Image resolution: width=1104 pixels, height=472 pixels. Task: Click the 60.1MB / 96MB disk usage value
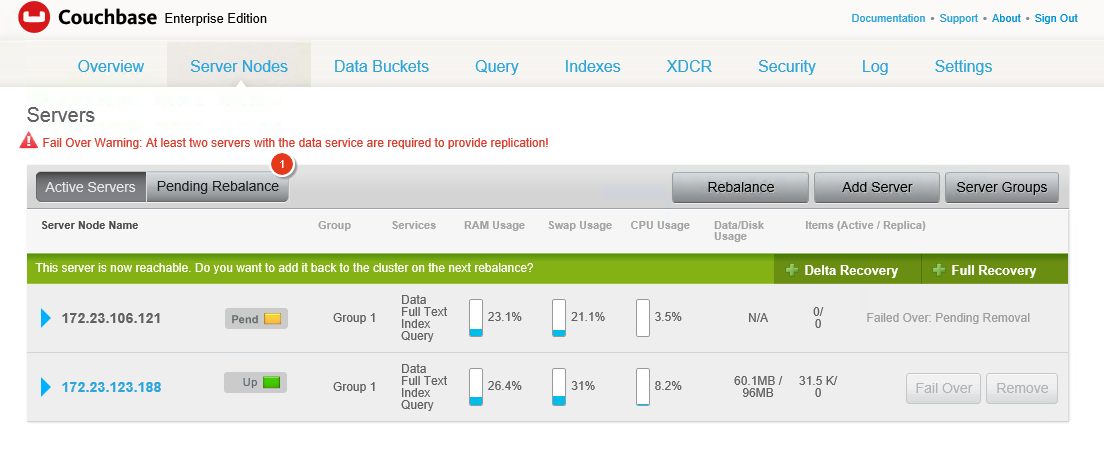[758, 387]
